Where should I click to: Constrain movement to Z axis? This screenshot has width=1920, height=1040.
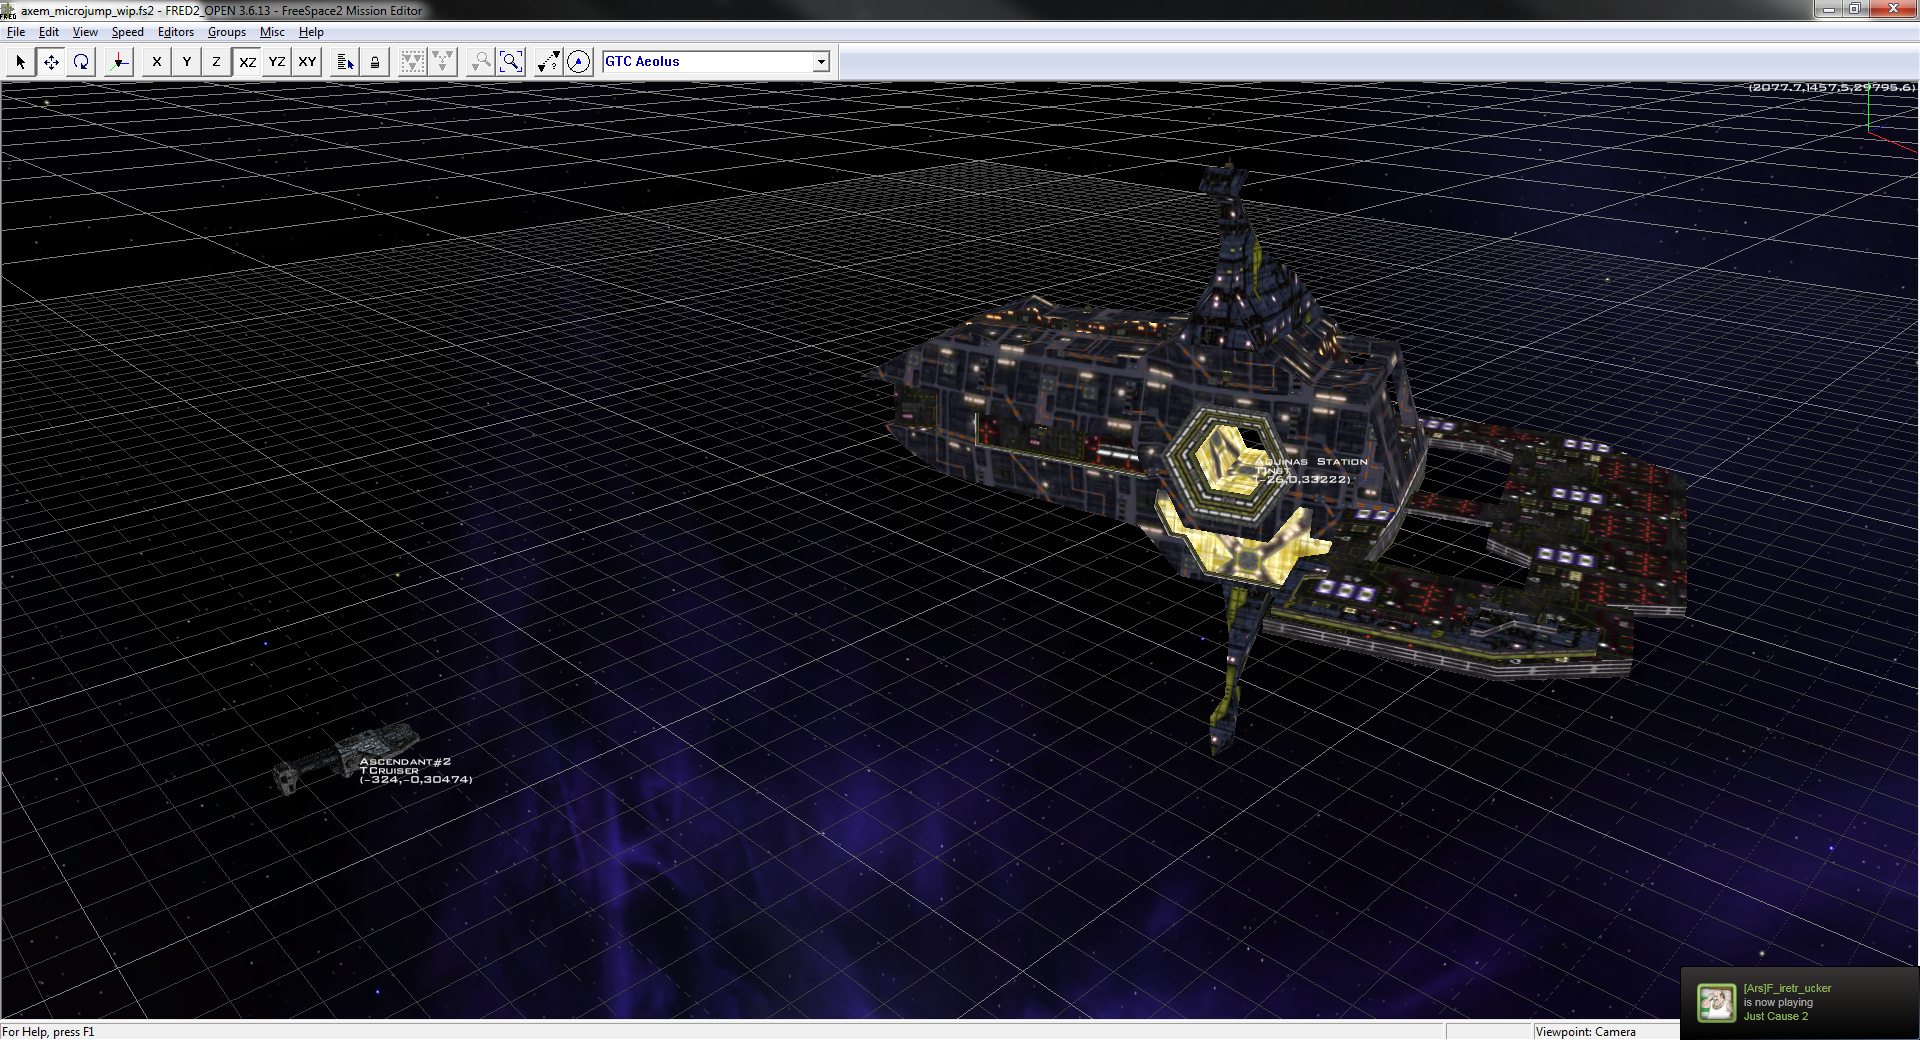pyautogui.click(x=216, y=62)
